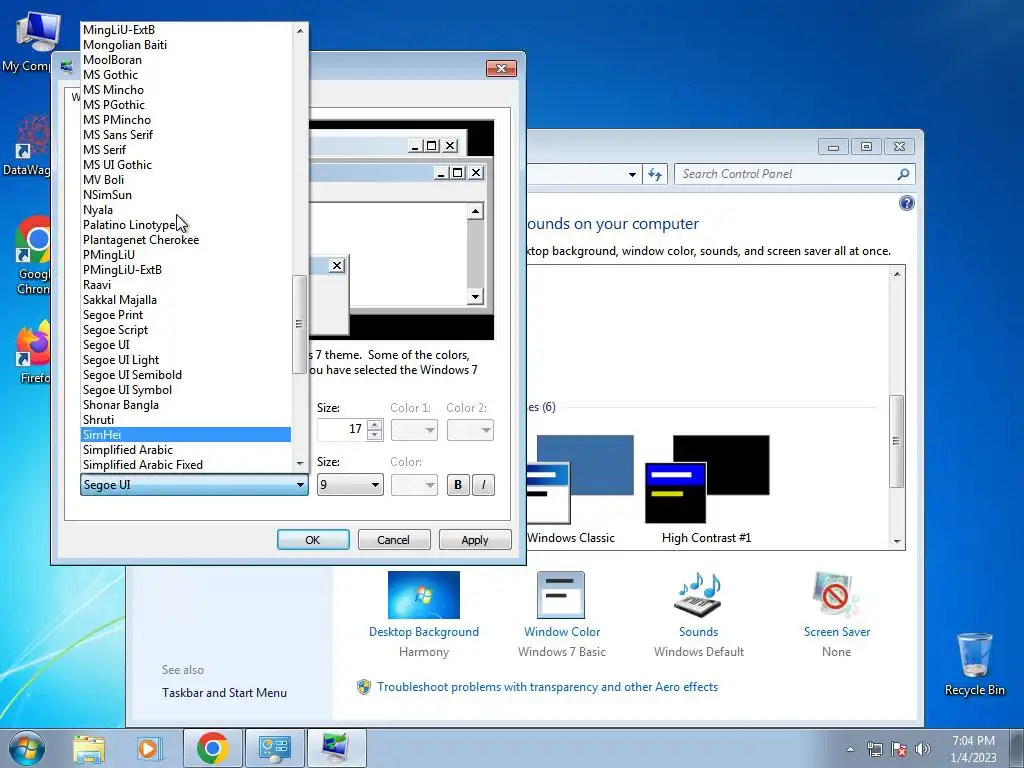Image resolution: width=1024 pixels, height=768 pixels.
Task: Open the Color 2 dropdown
Action: (470, 430)
